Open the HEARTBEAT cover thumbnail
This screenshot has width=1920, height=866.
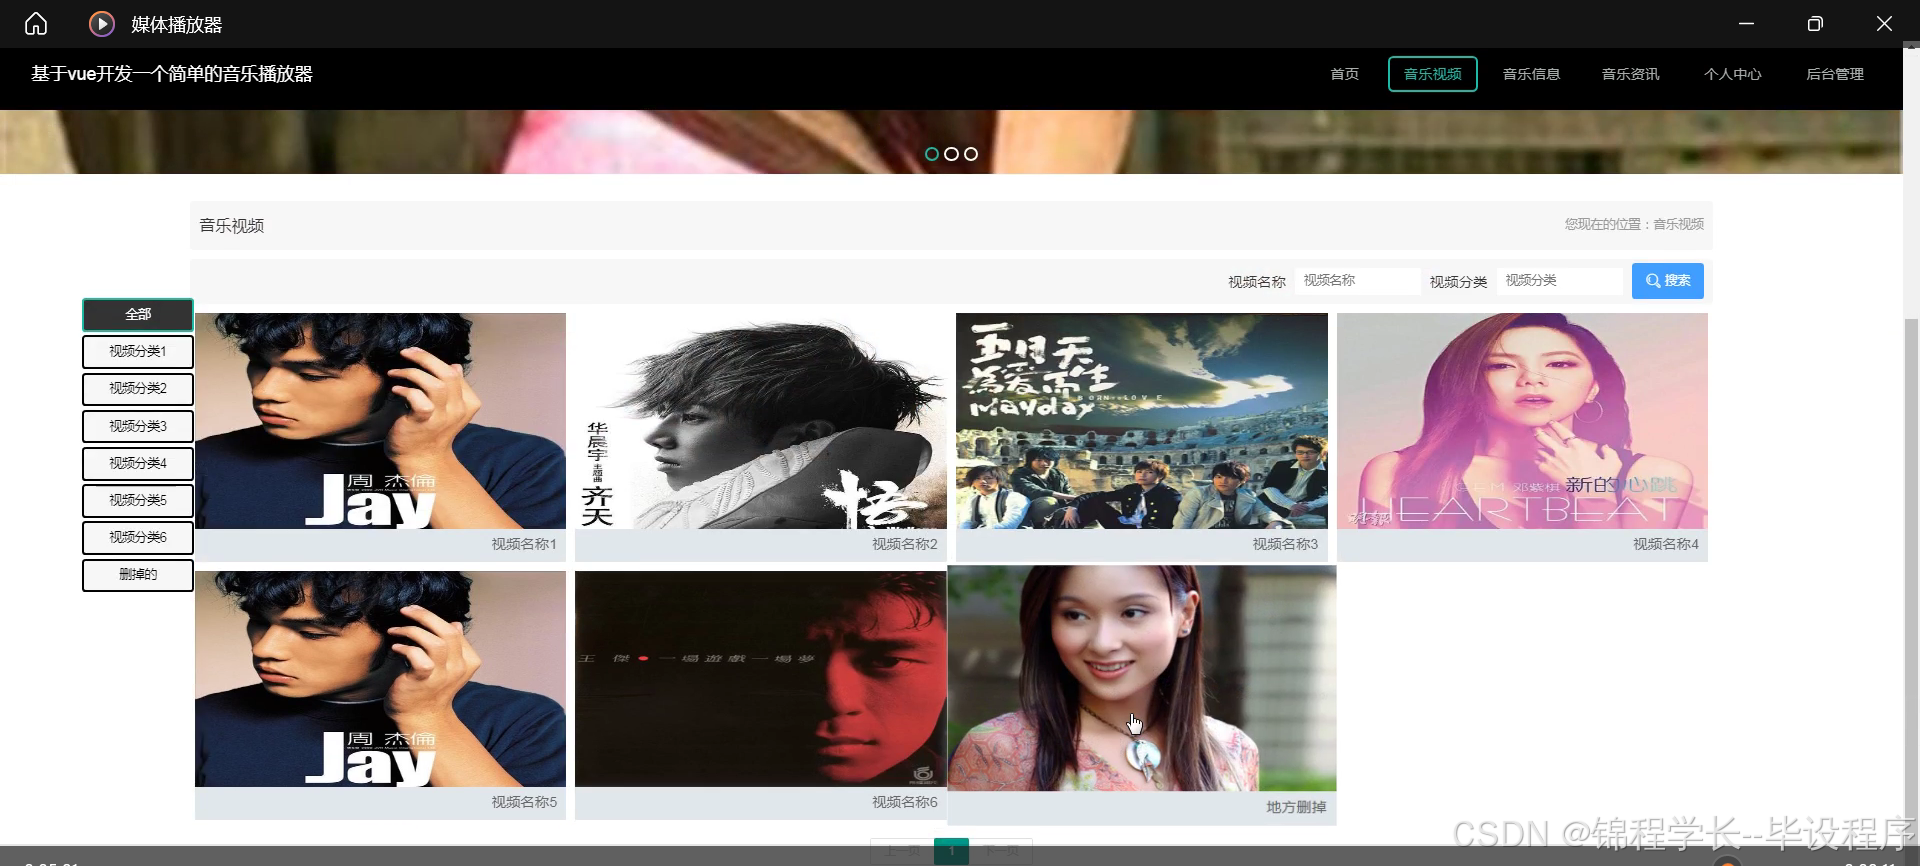click(x=1522, y=421)
